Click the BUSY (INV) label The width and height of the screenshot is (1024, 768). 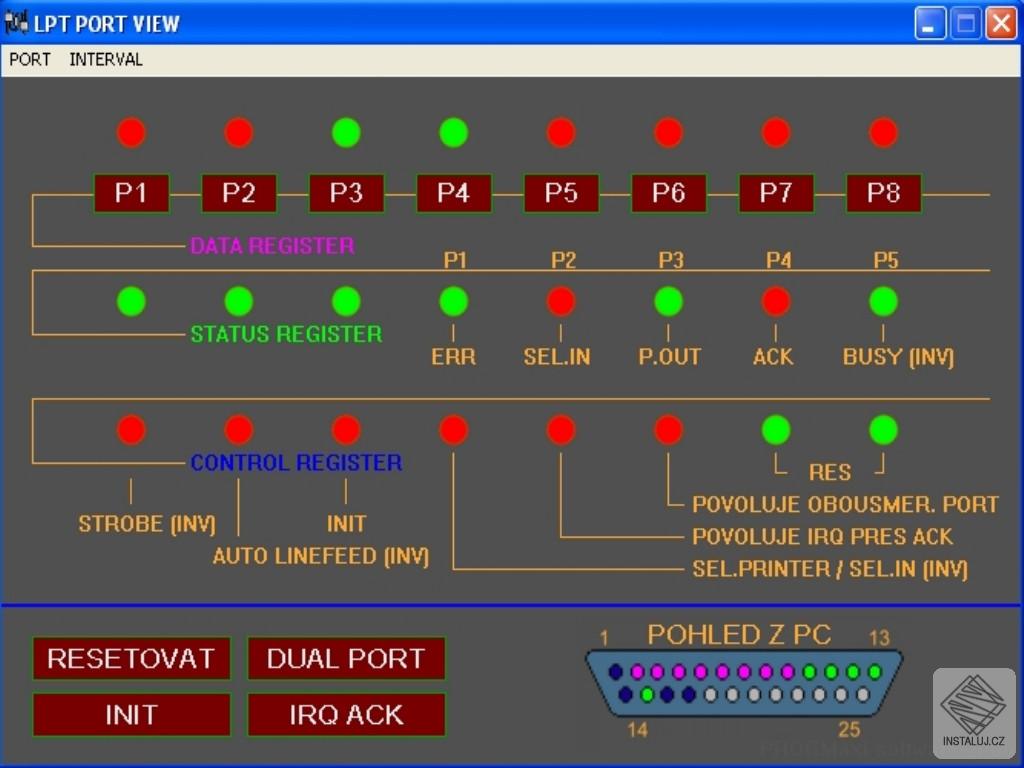[898, 357]
